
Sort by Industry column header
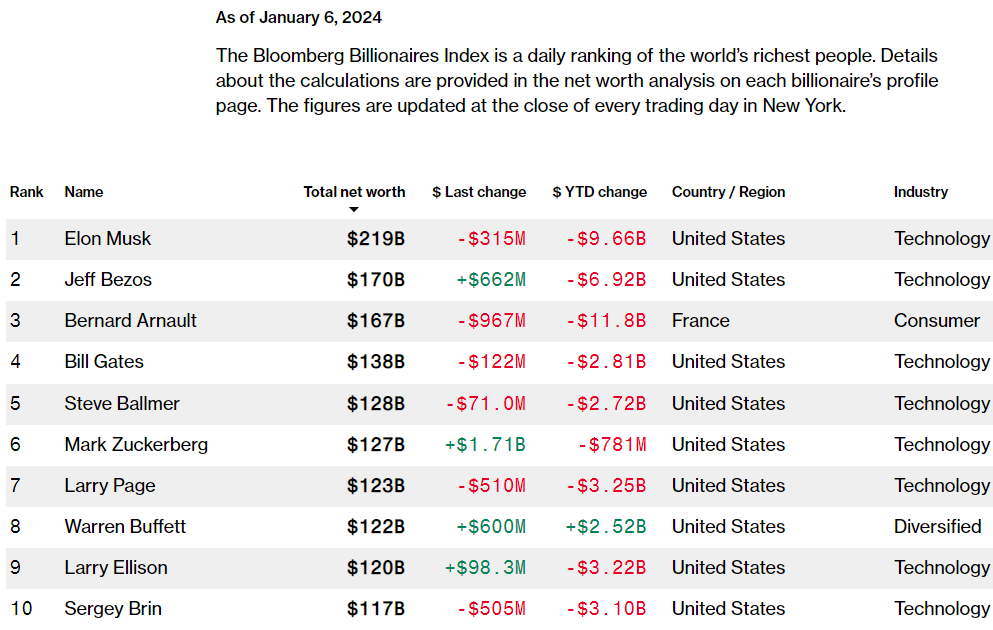920,192
